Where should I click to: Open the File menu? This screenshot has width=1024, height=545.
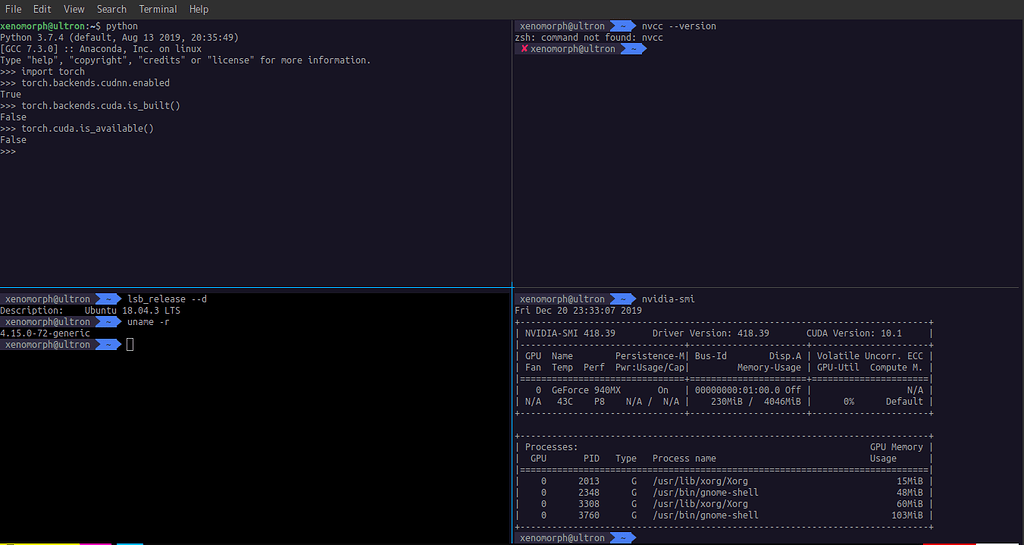click(13, 9)
